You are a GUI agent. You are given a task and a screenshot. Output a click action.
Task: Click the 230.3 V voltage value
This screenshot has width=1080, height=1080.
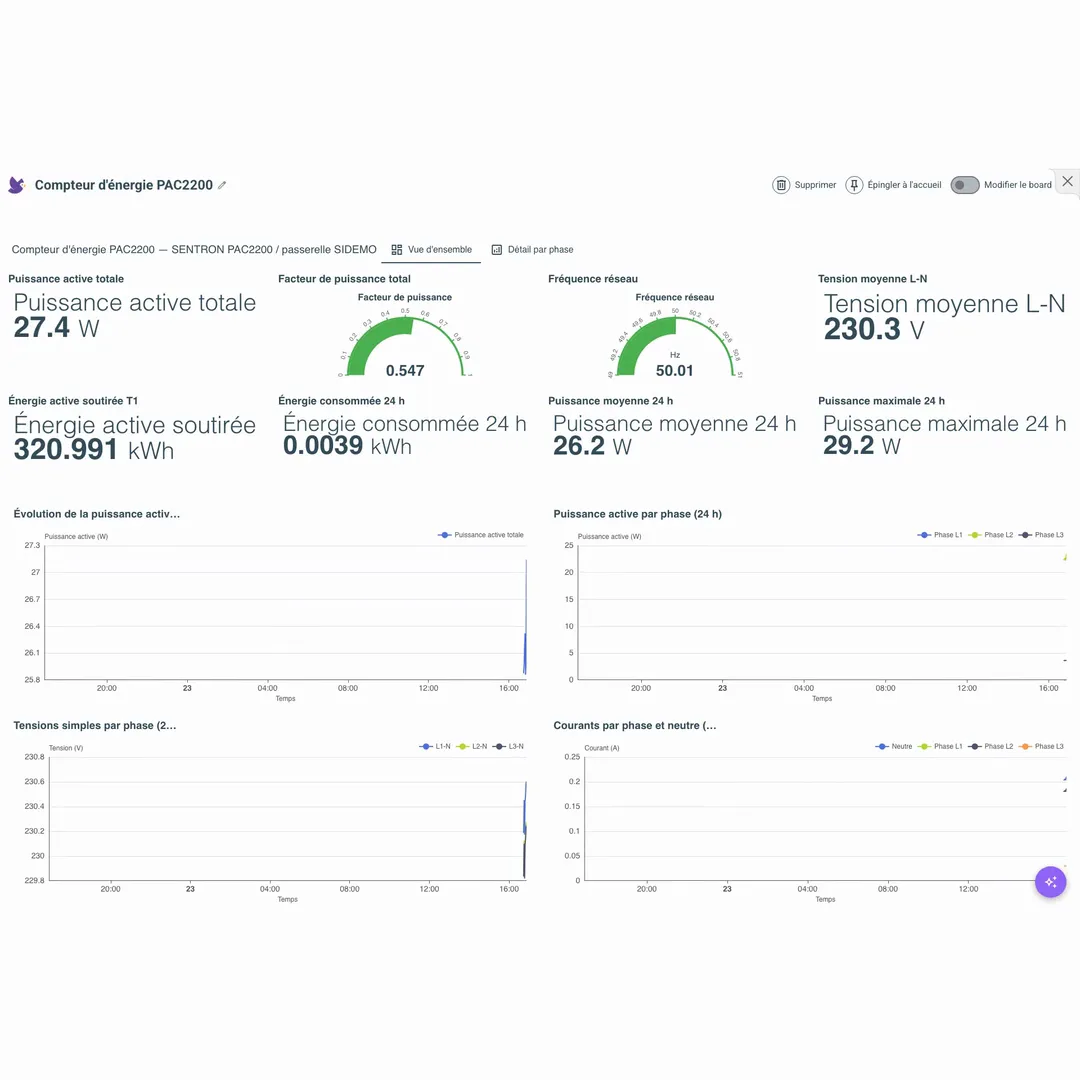click(x=874, y=329)
